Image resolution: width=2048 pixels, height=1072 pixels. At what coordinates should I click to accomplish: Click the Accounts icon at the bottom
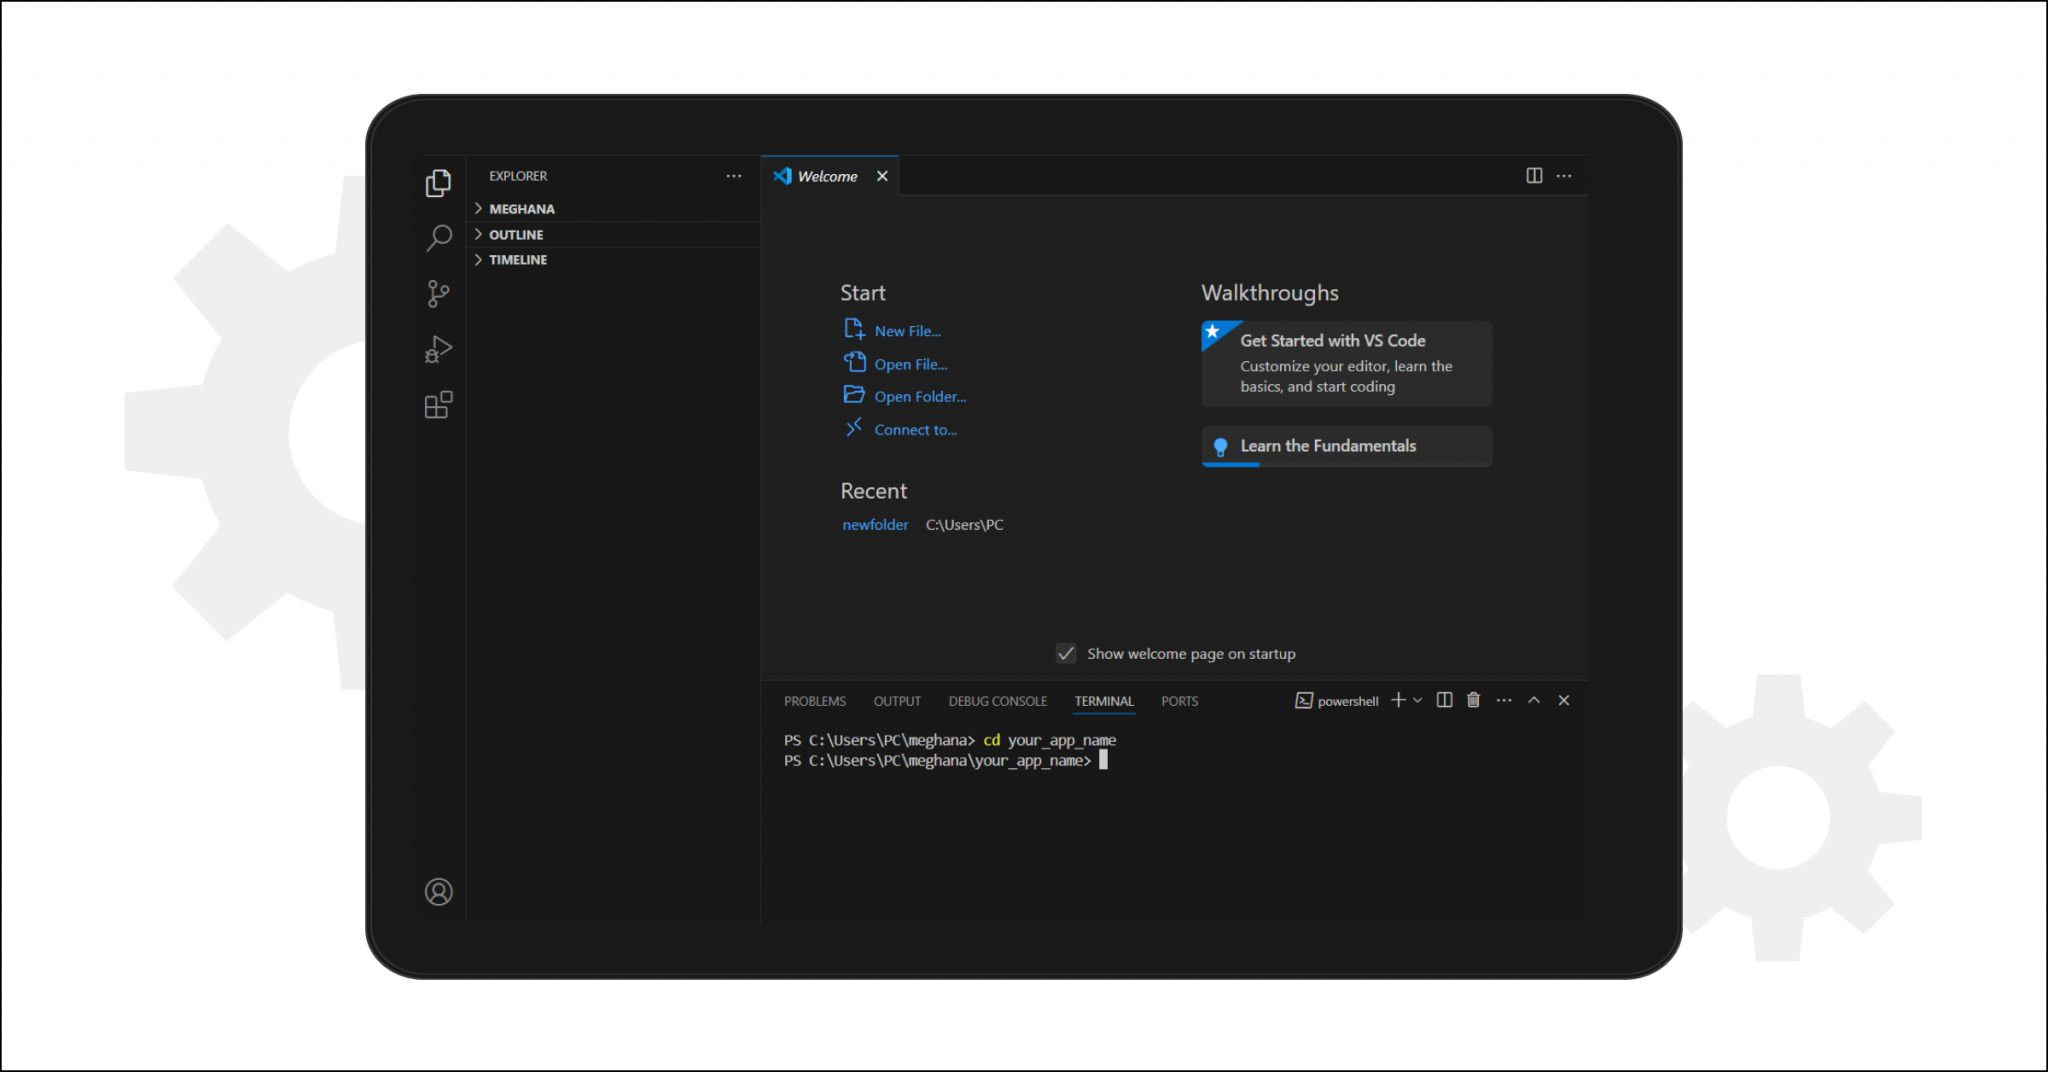click(x=438, y=891)
